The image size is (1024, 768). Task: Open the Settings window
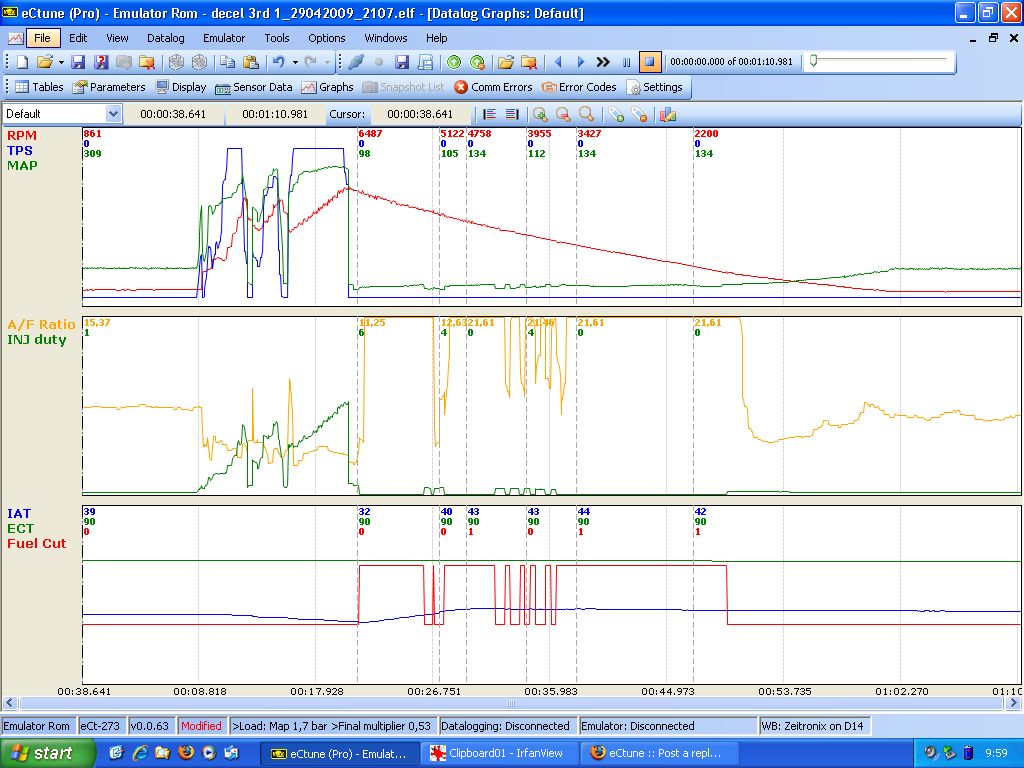(x=654, y=87)
